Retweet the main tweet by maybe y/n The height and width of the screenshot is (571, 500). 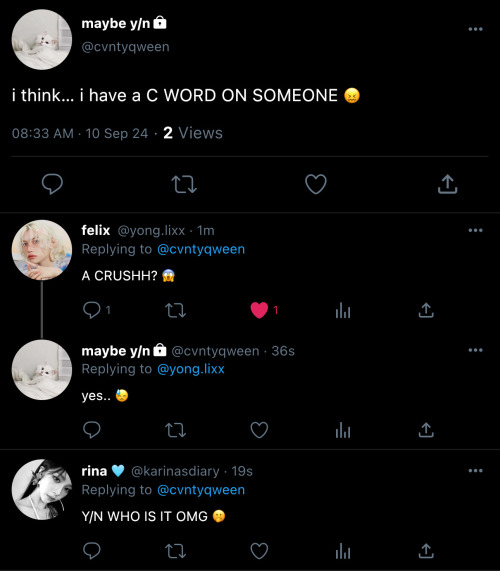click(x=184, y=184)
